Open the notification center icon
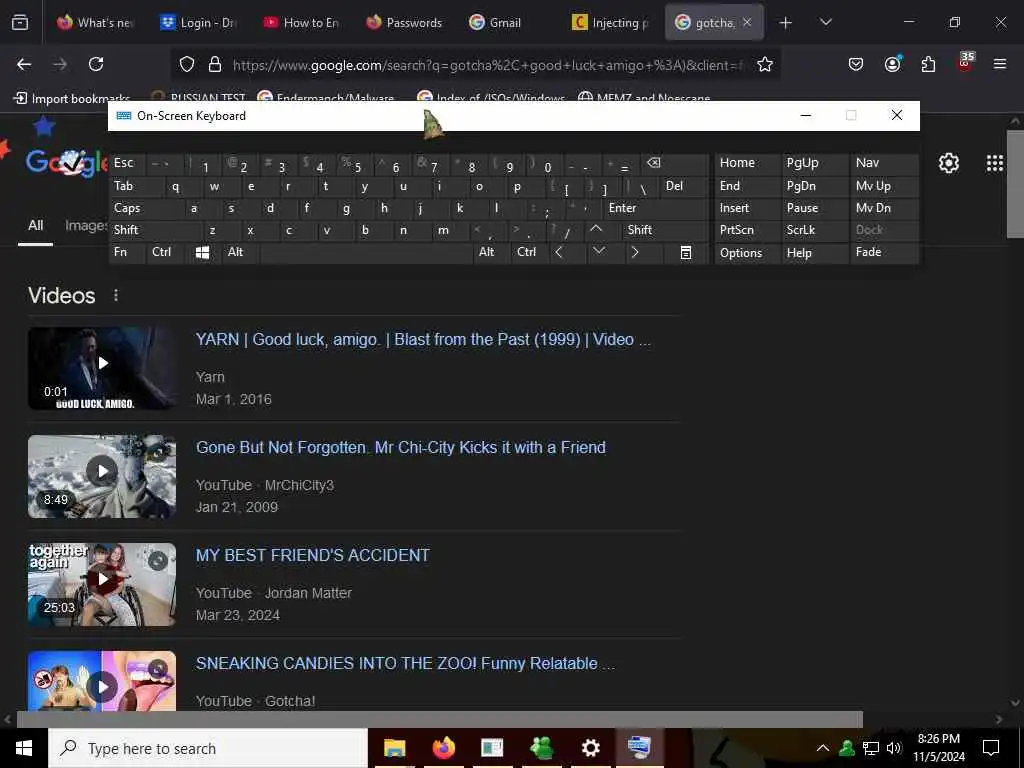The image size is (1024, 768). point(991,748)
